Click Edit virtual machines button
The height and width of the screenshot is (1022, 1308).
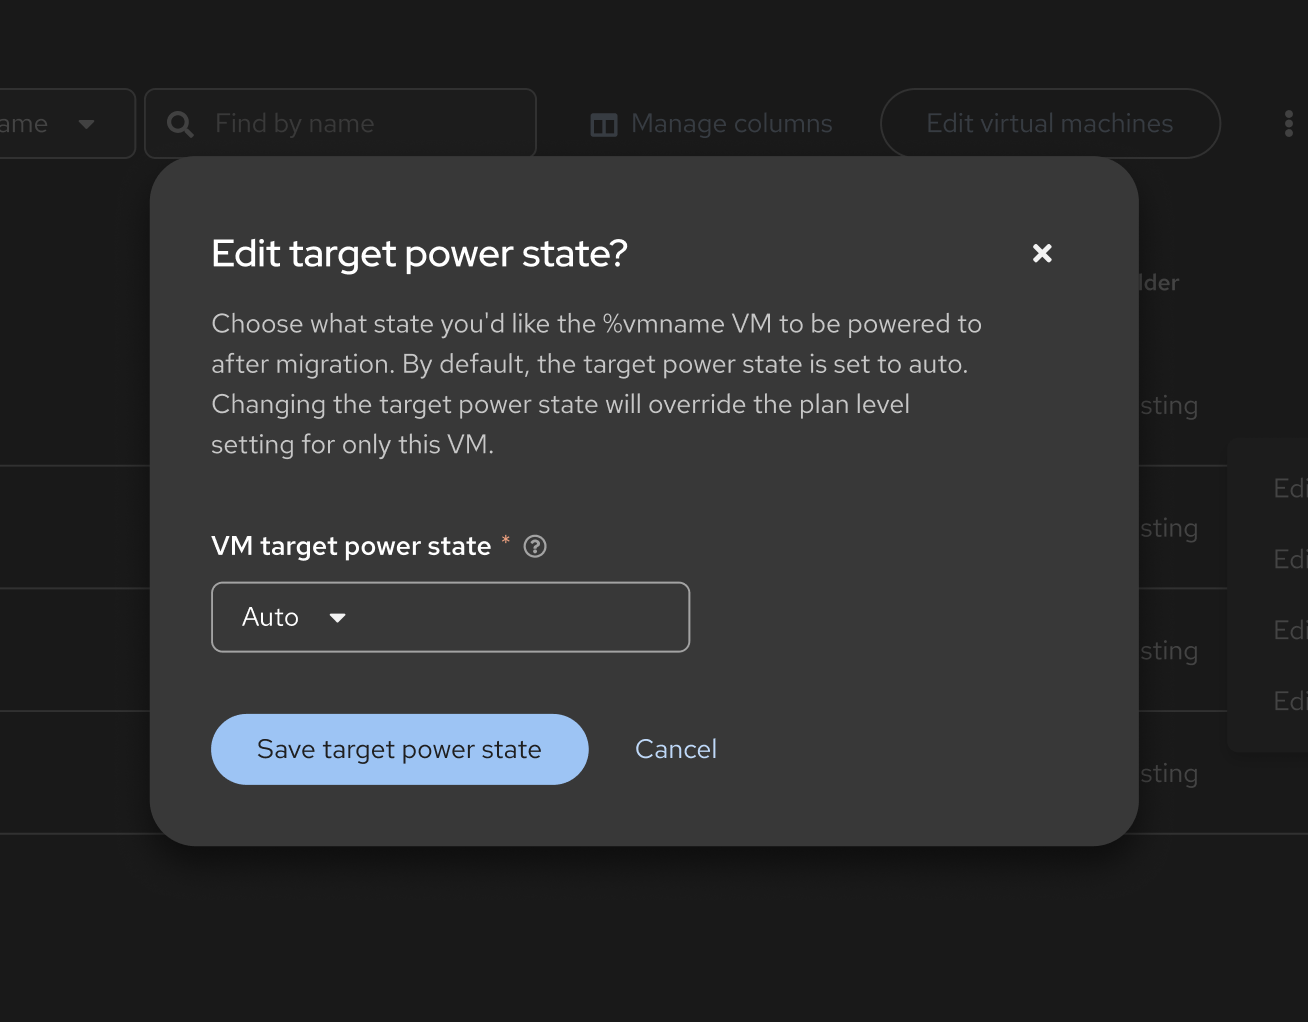(1050, 123)
